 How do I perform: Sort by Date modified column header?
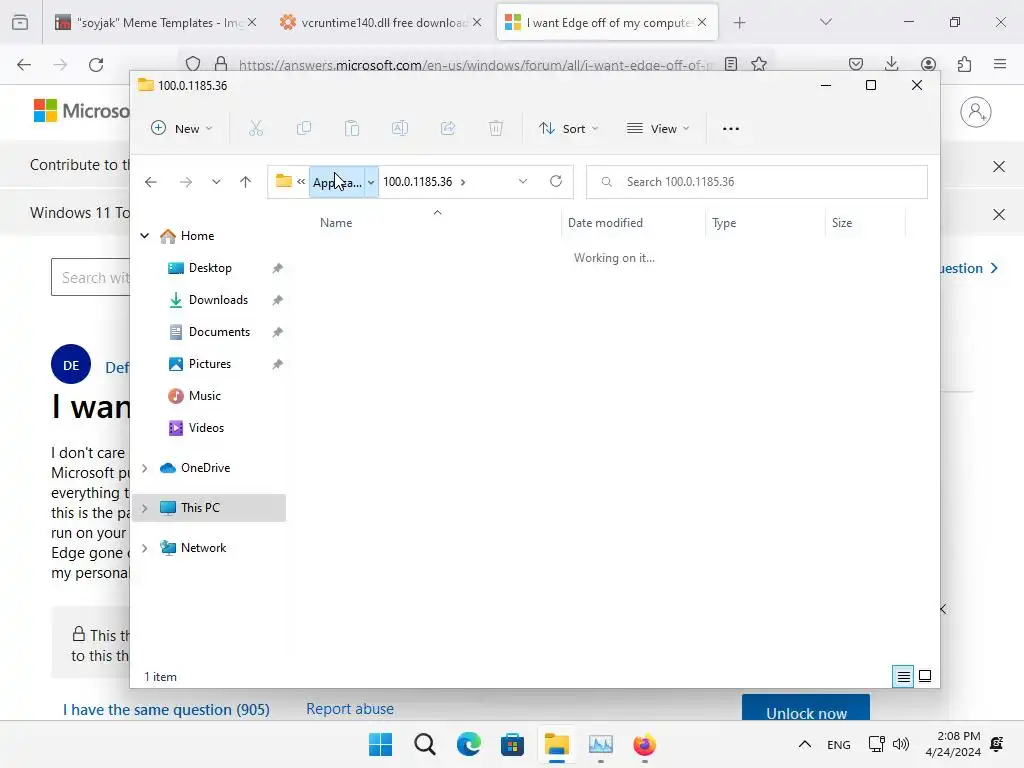point(605,223)
